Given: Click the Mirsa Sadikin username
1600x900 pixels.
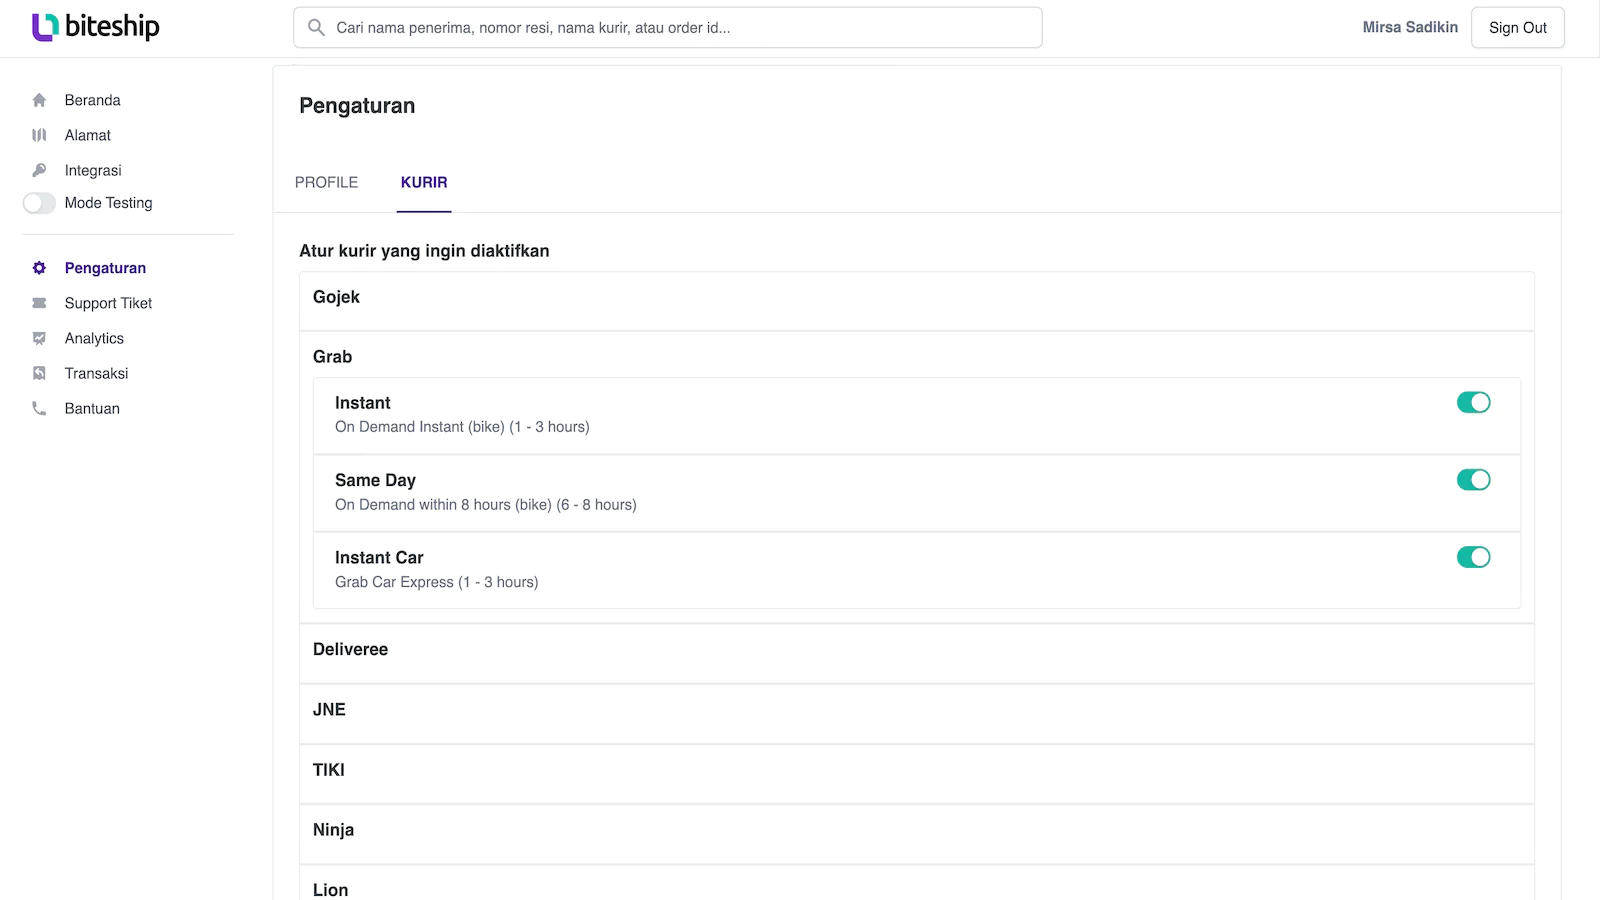Looking at the screenshot, I should pos(1410,27).
